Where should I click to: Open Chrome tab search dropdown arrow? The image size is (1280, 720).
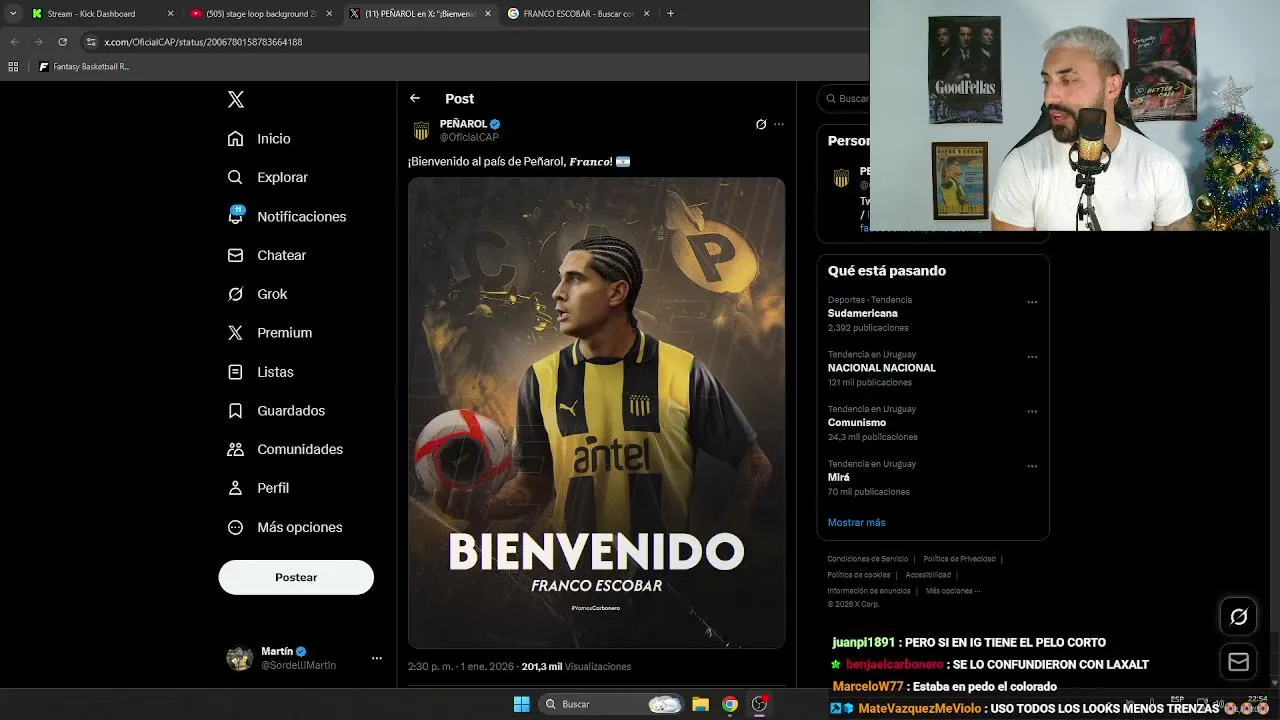tap(12, 14)
